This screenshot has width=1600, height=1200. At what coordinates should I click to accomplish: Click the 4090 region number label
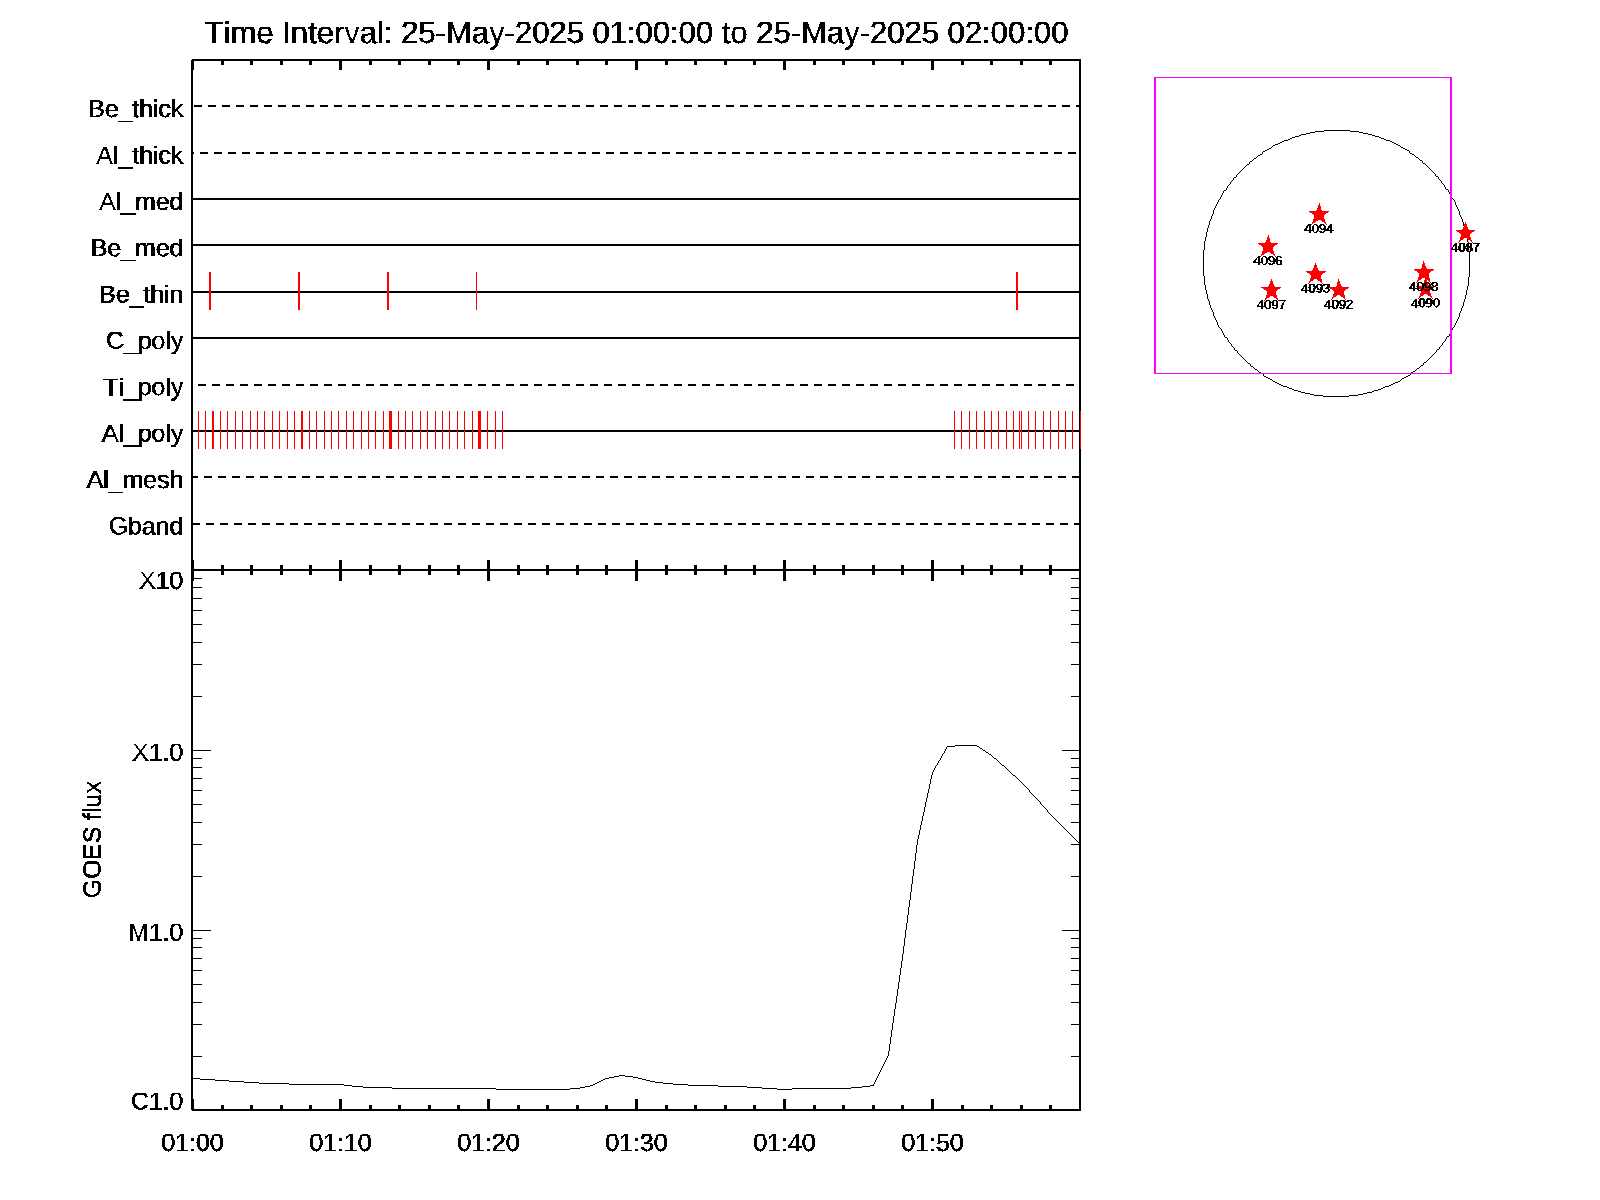click(1425, 303)
